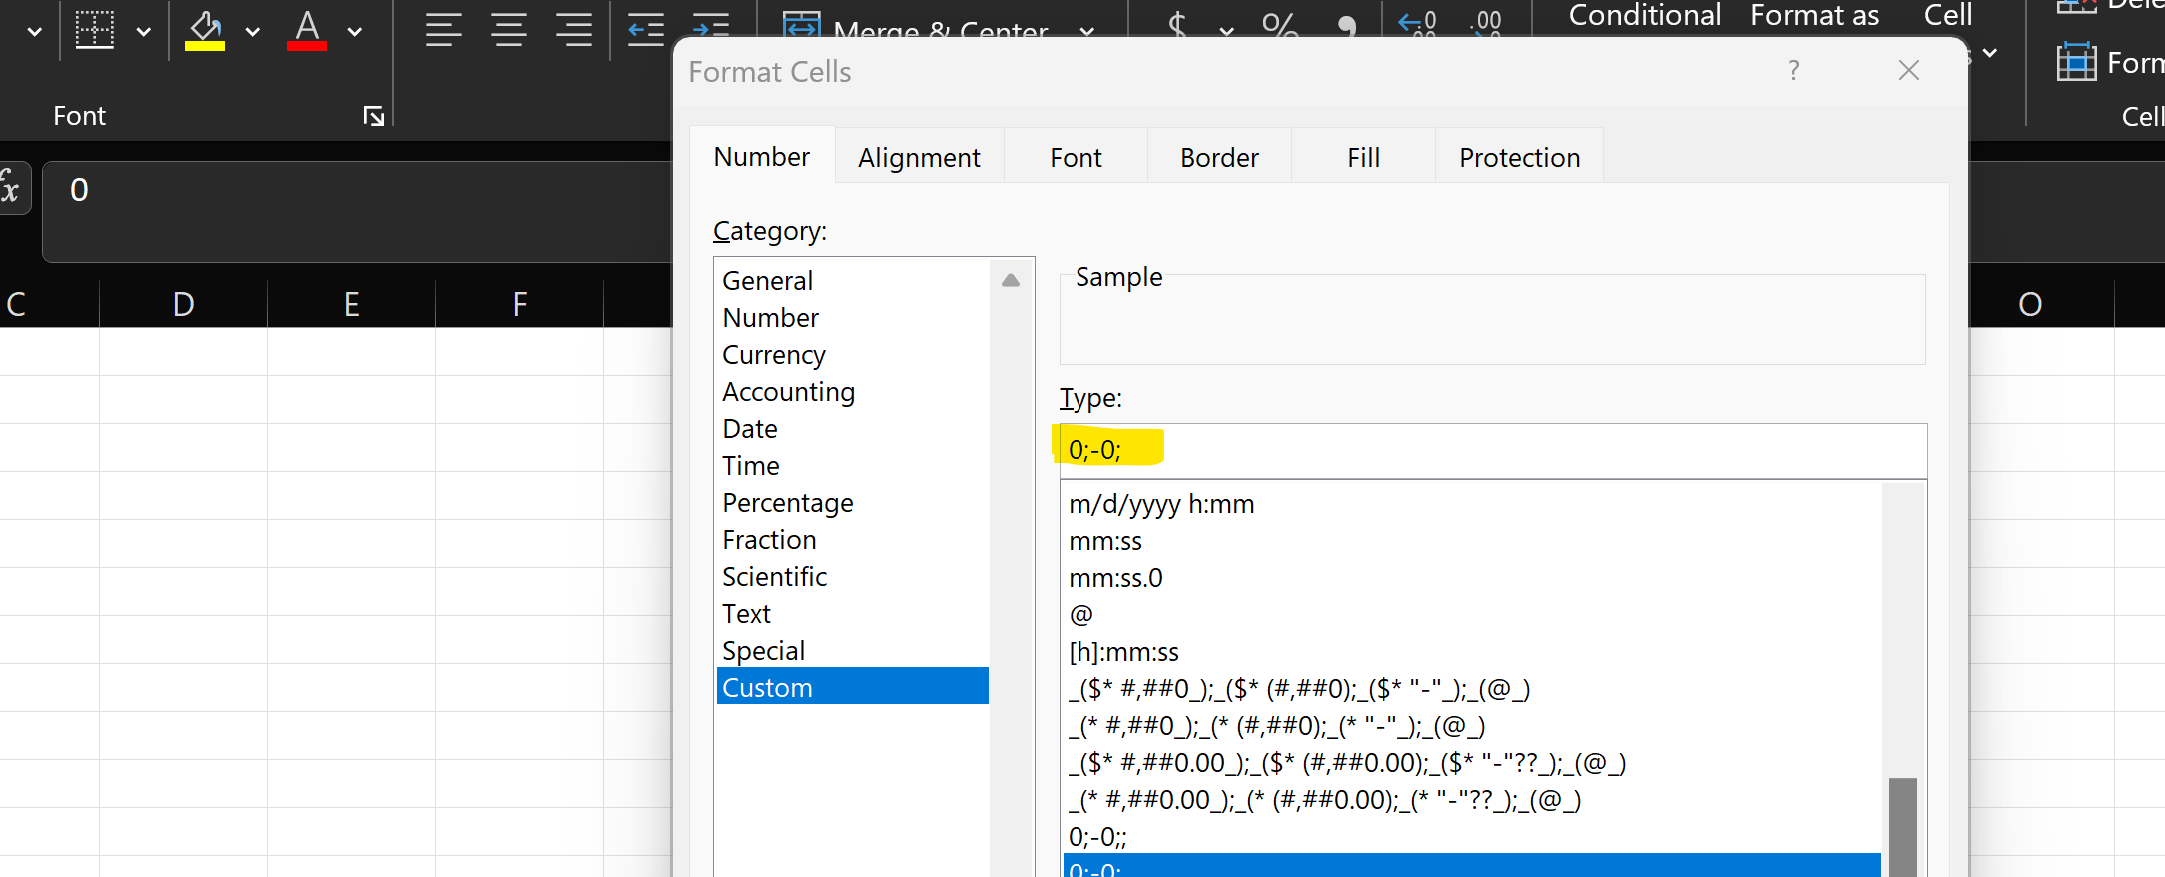2165x877 pixels.
Task: Open the ribbon Format button
Action: (2110, 63)
